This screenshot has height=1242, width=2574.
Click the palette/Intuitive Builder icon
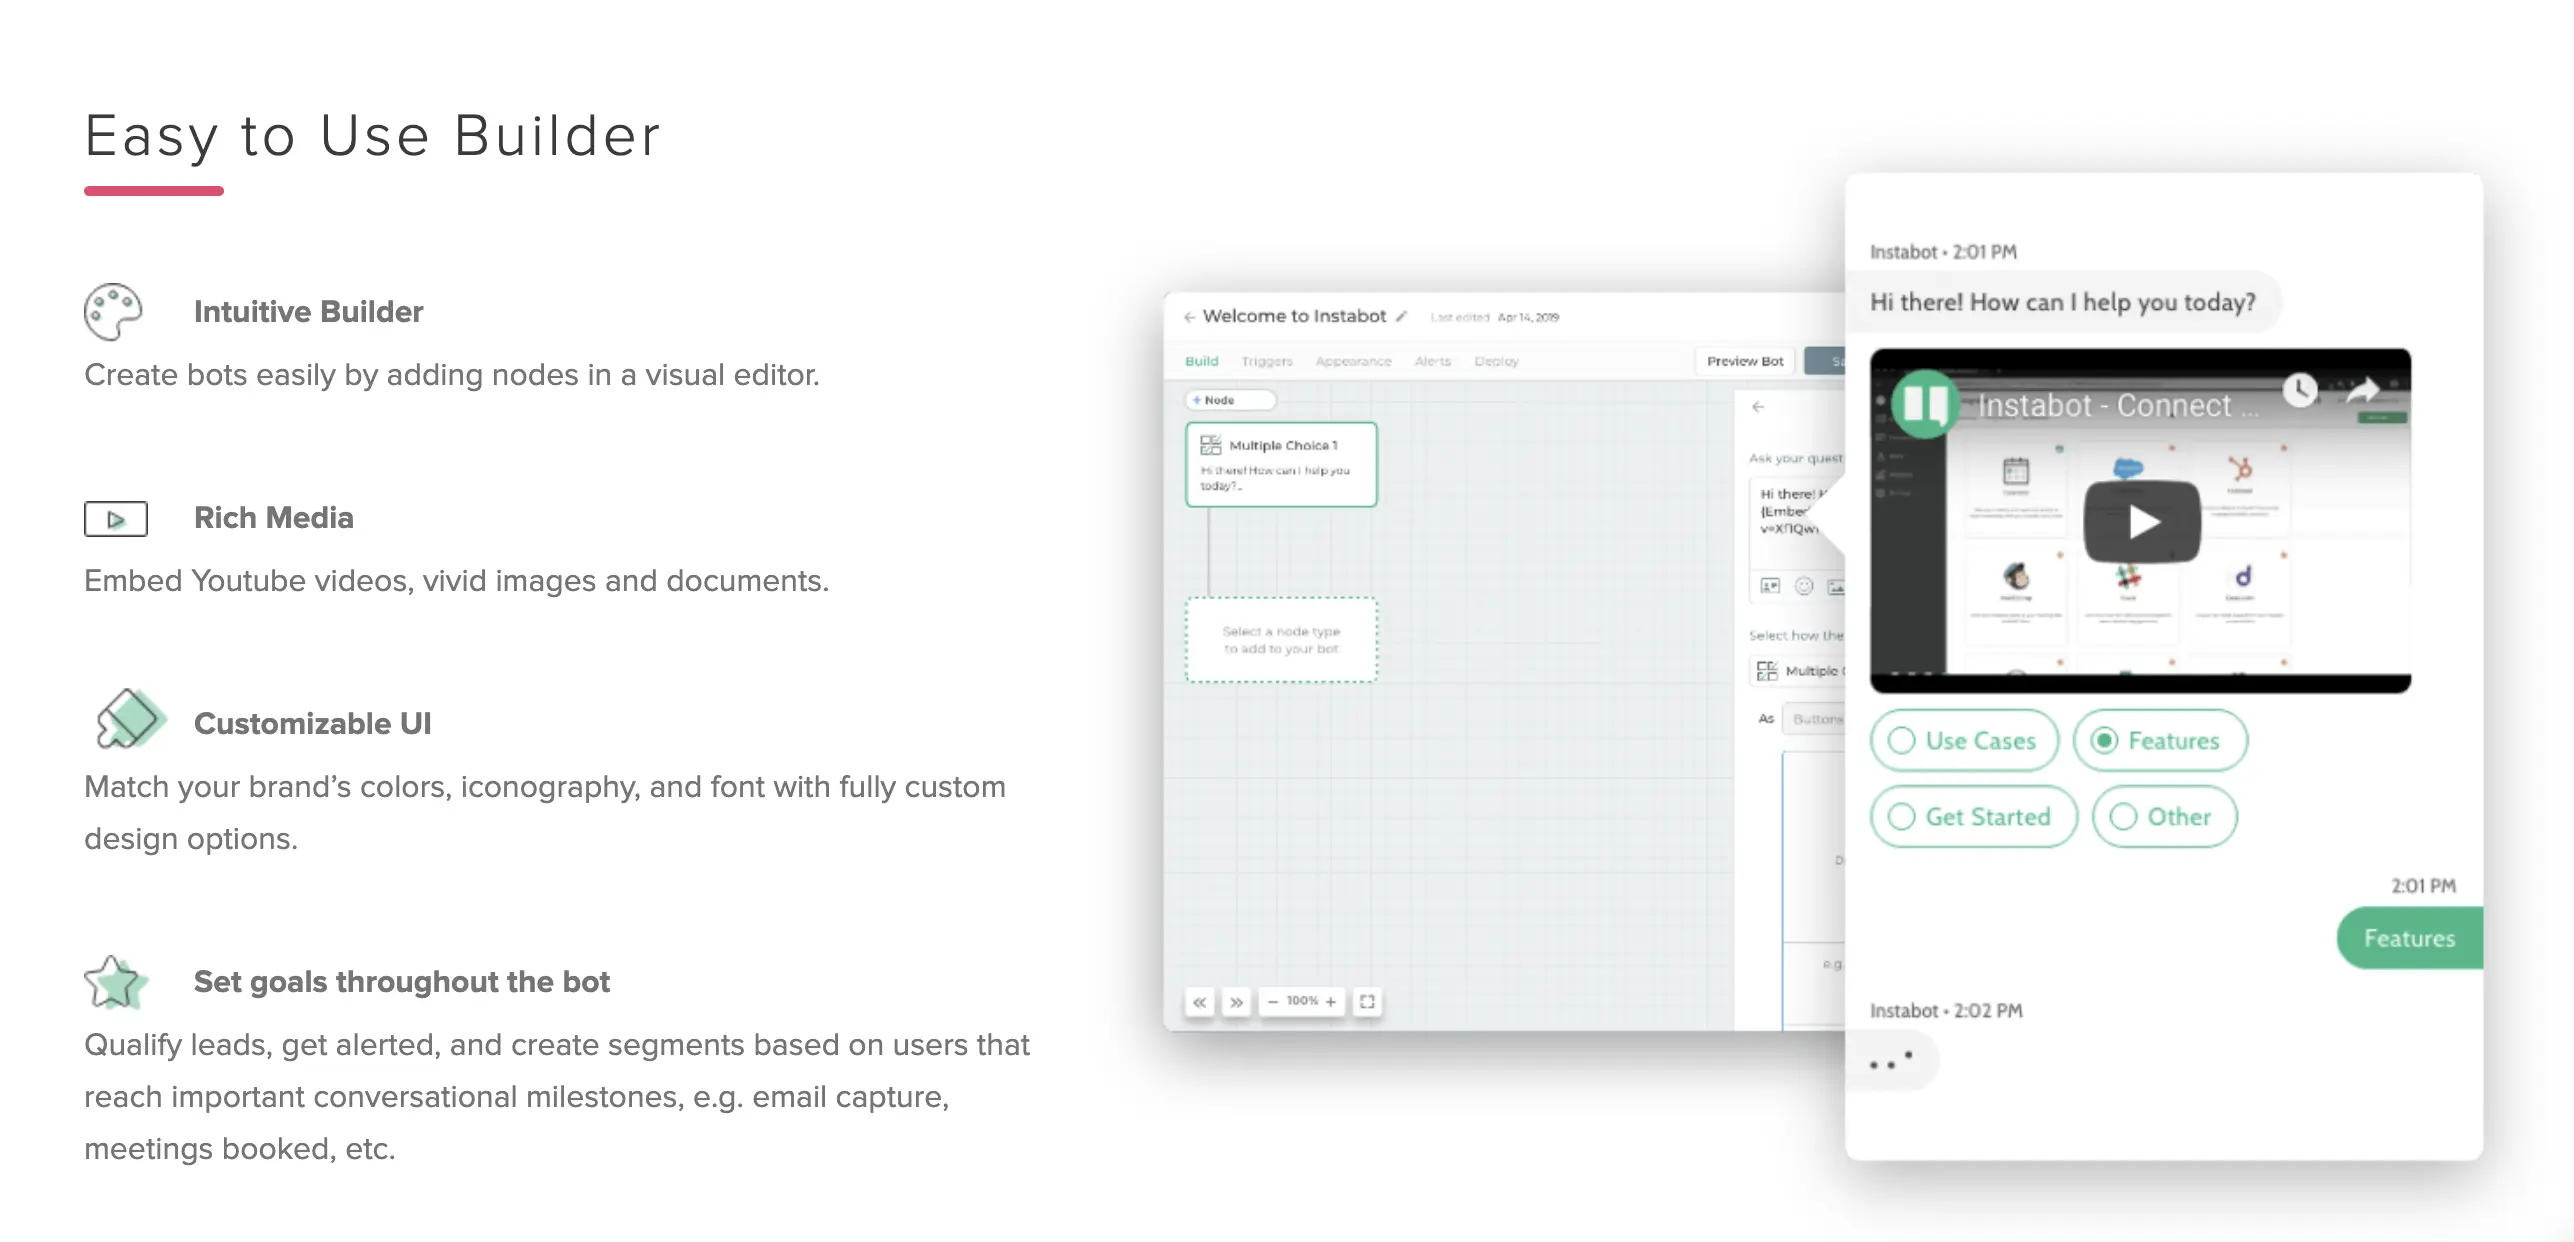click(x=113, y=312)
